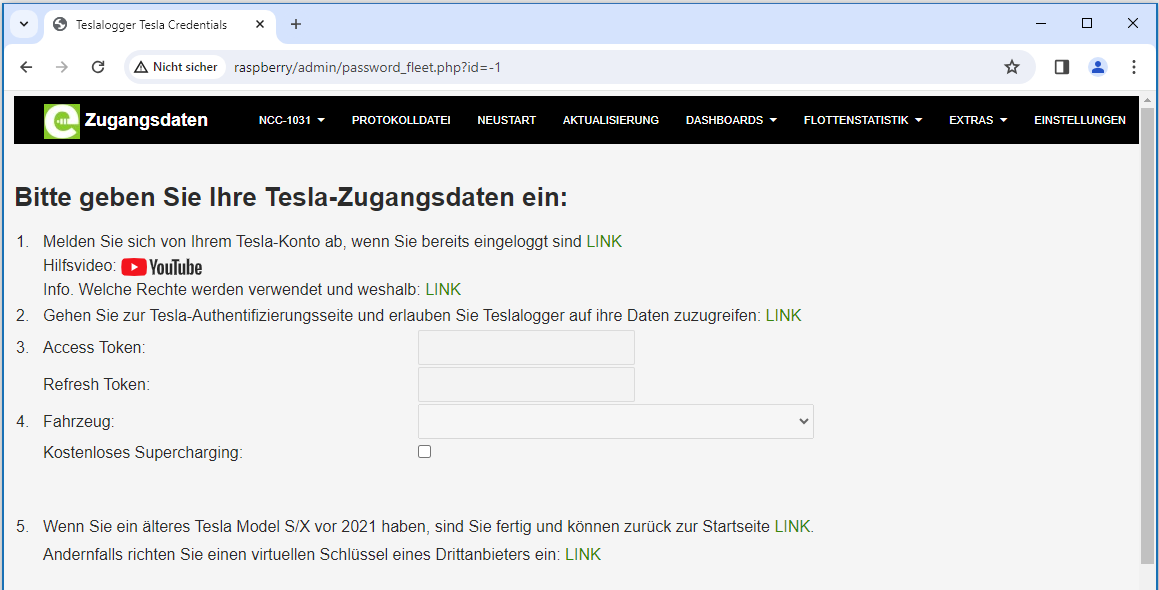Screen dimensions: 1159x590
Task: Bookmark this page with star icon
Action: click(x=1011, y=67)
